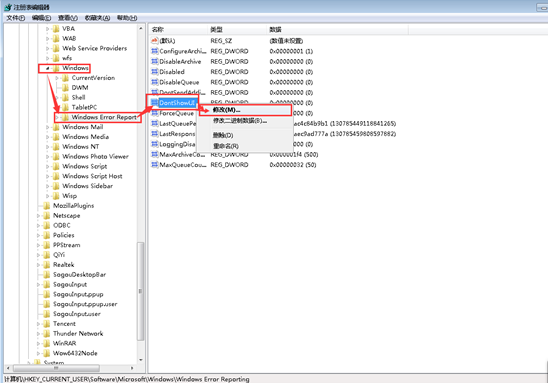Select the SogouDesktopBar key

click(79, 275)
